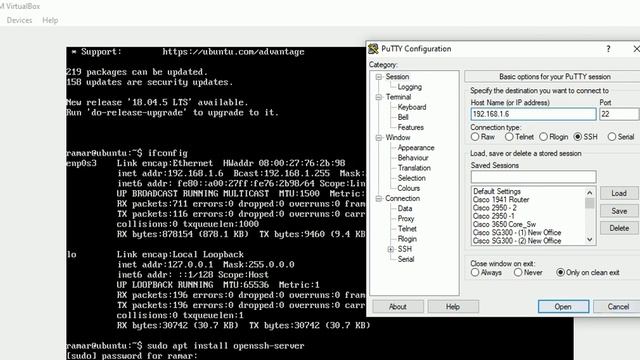This screenshot has height=360, width=640.
Task: Click the Port input field
Action: coord(619,114)
